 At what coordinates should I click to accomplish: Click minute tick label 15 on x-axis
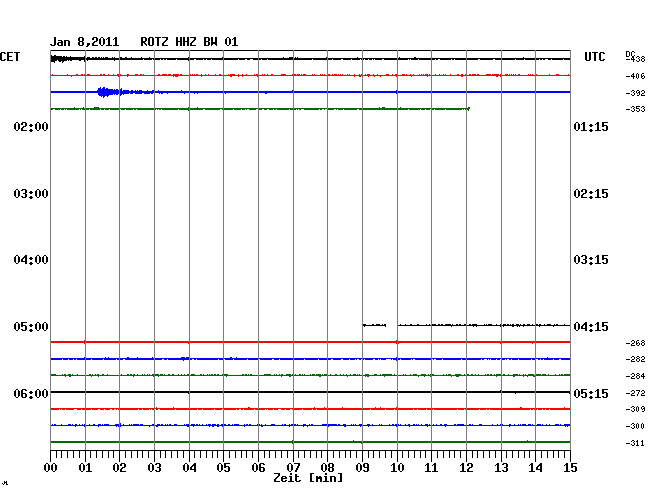pos(570,468)
